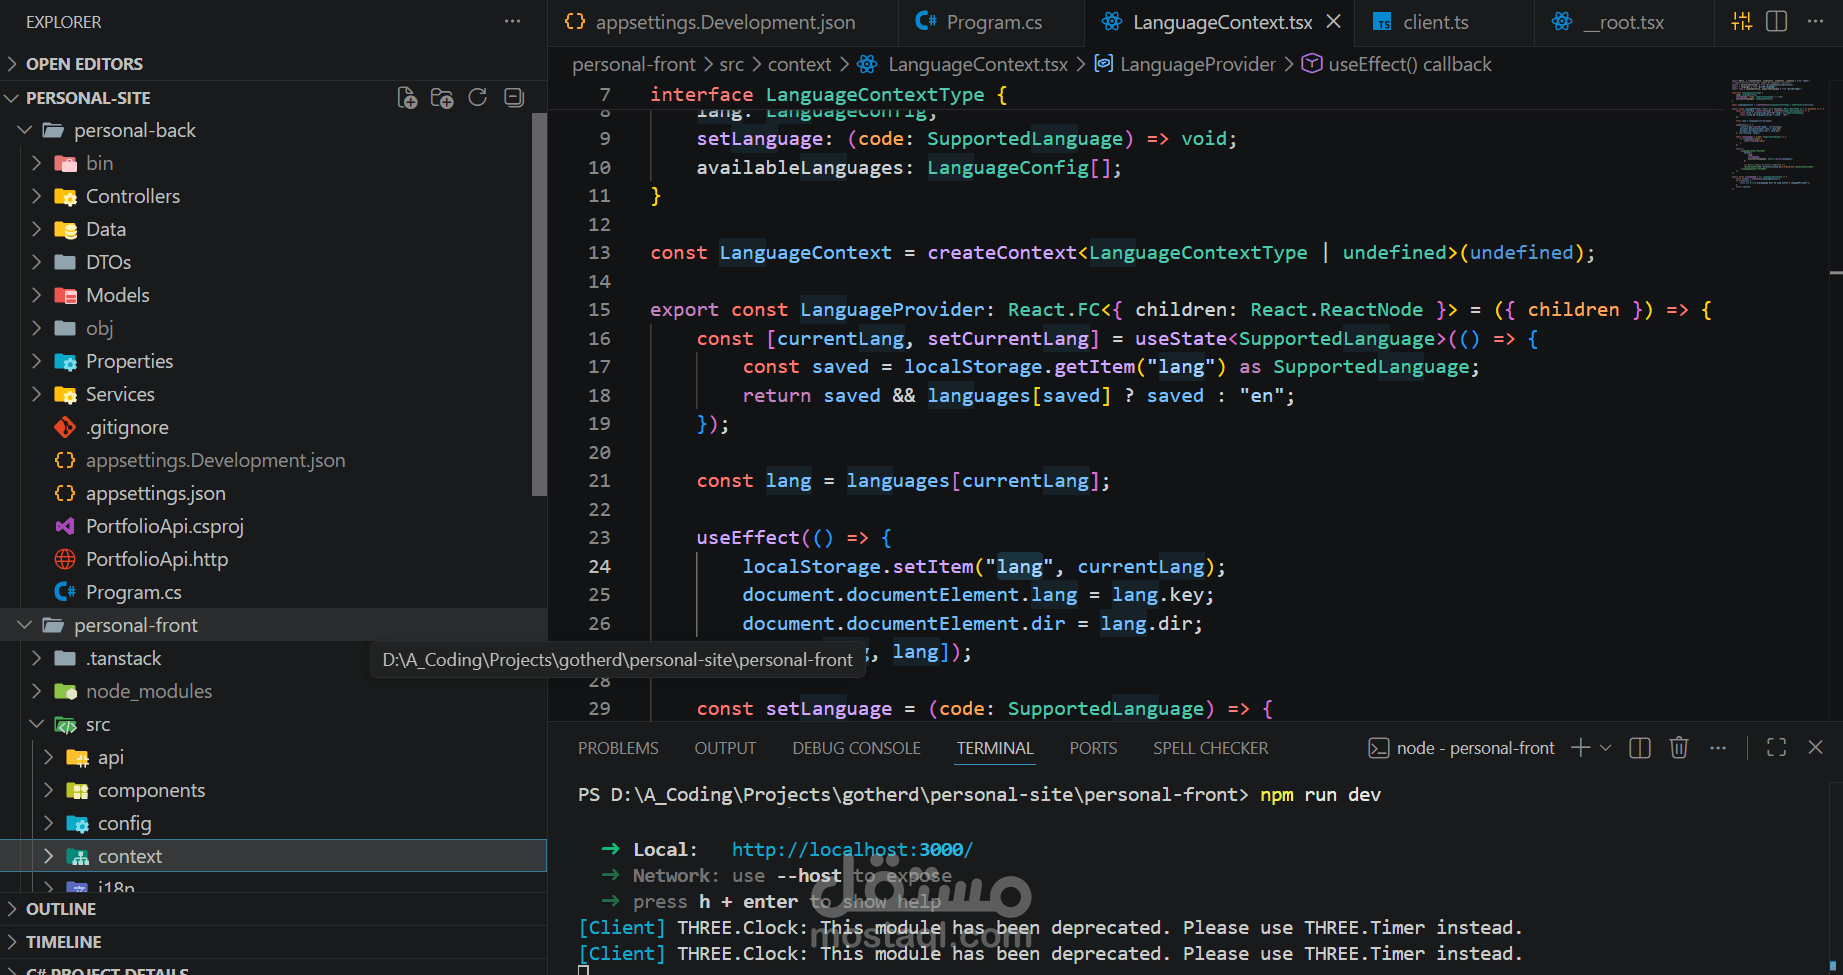Click the Explorer vertical scrollbar
1843x975 pixels.
pyautogui.click(x=540, y=304)
